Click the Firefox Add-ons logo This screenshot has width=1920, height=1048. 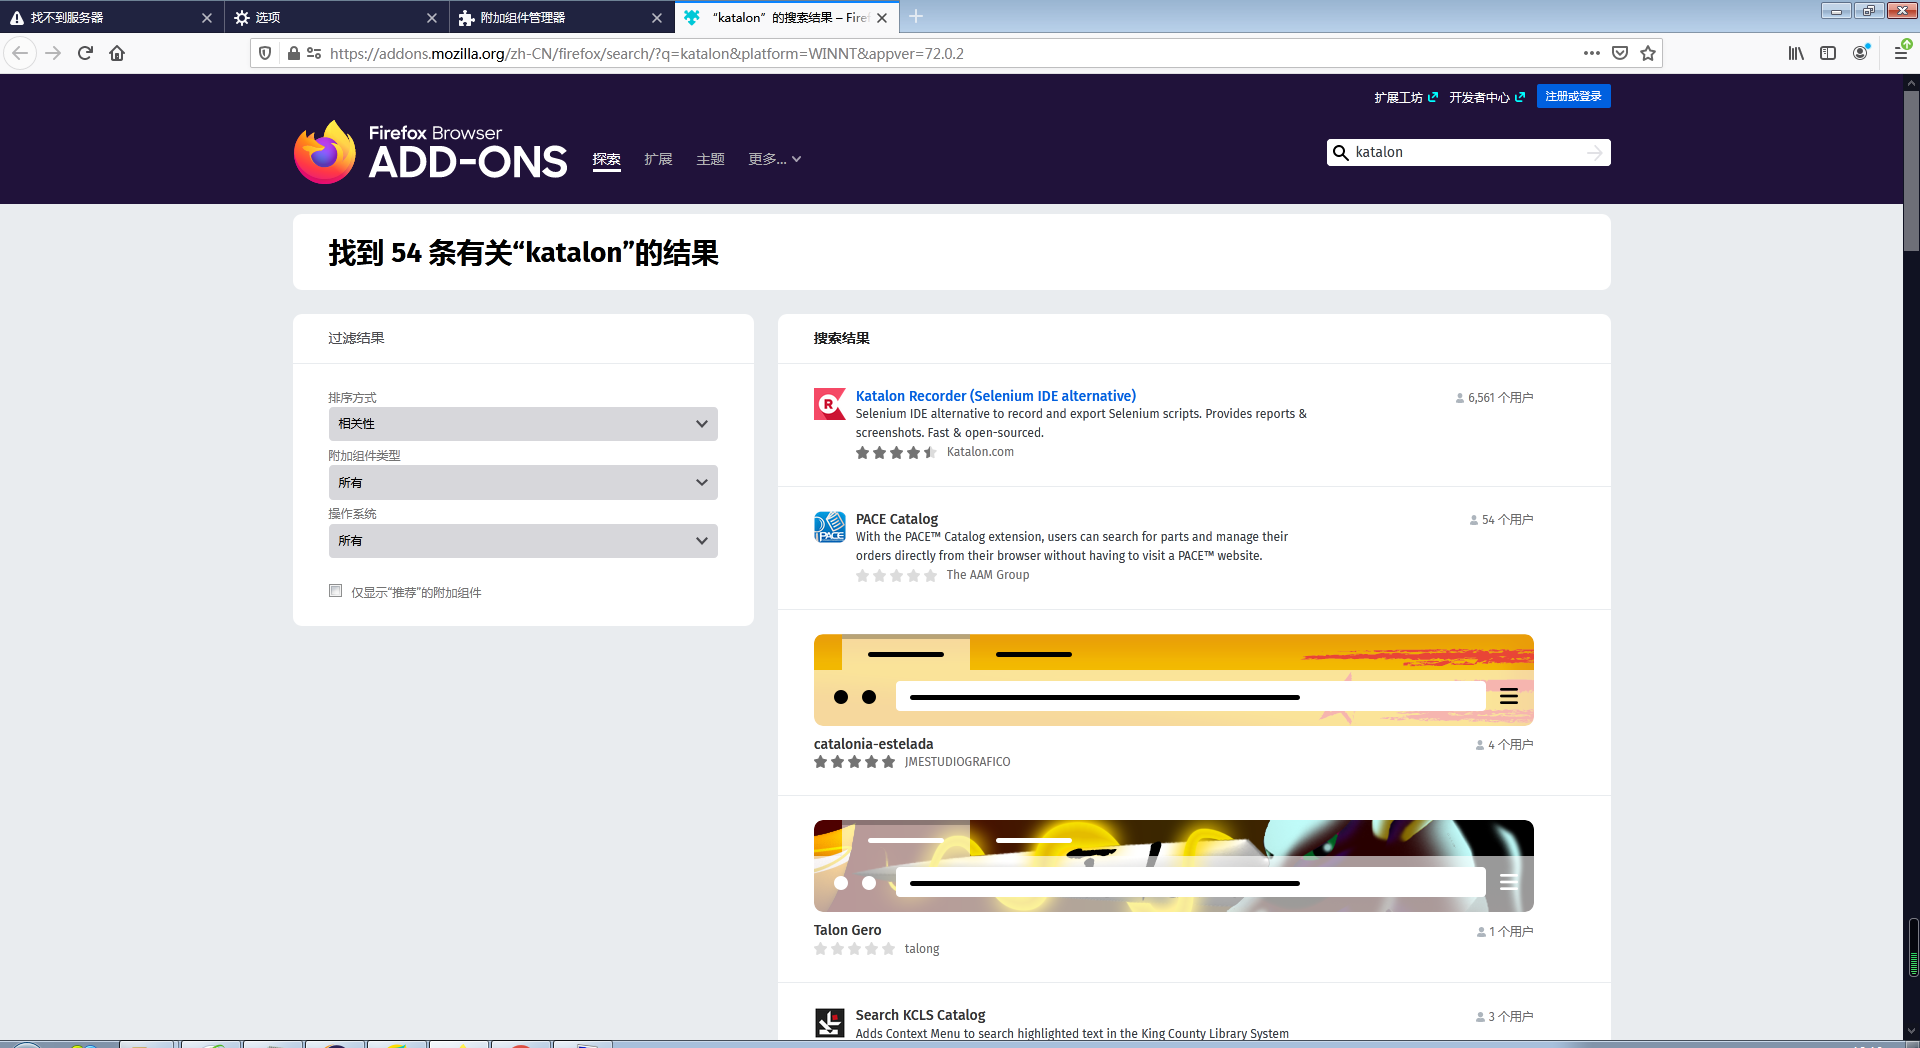point(430,152)
